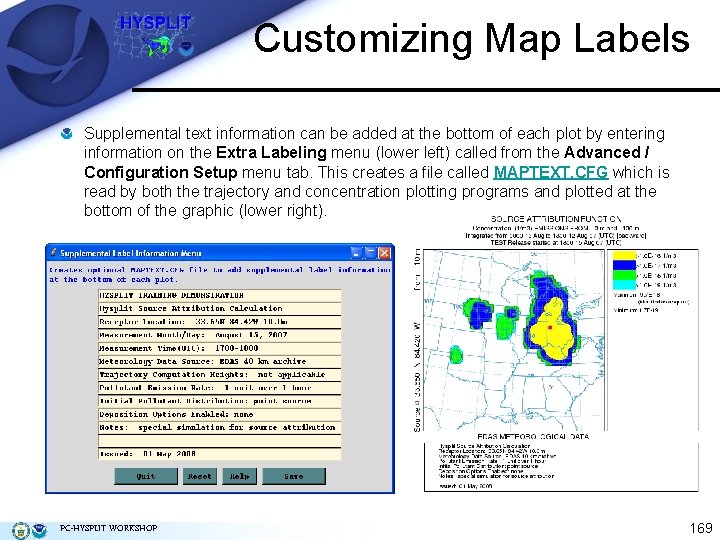The width and height of the screenshot is (720, 540).
Task: Click the SOURCE ATTRIBUTION FUNCTION plot title
Action: pyautogui.click(x=556, y=219)
